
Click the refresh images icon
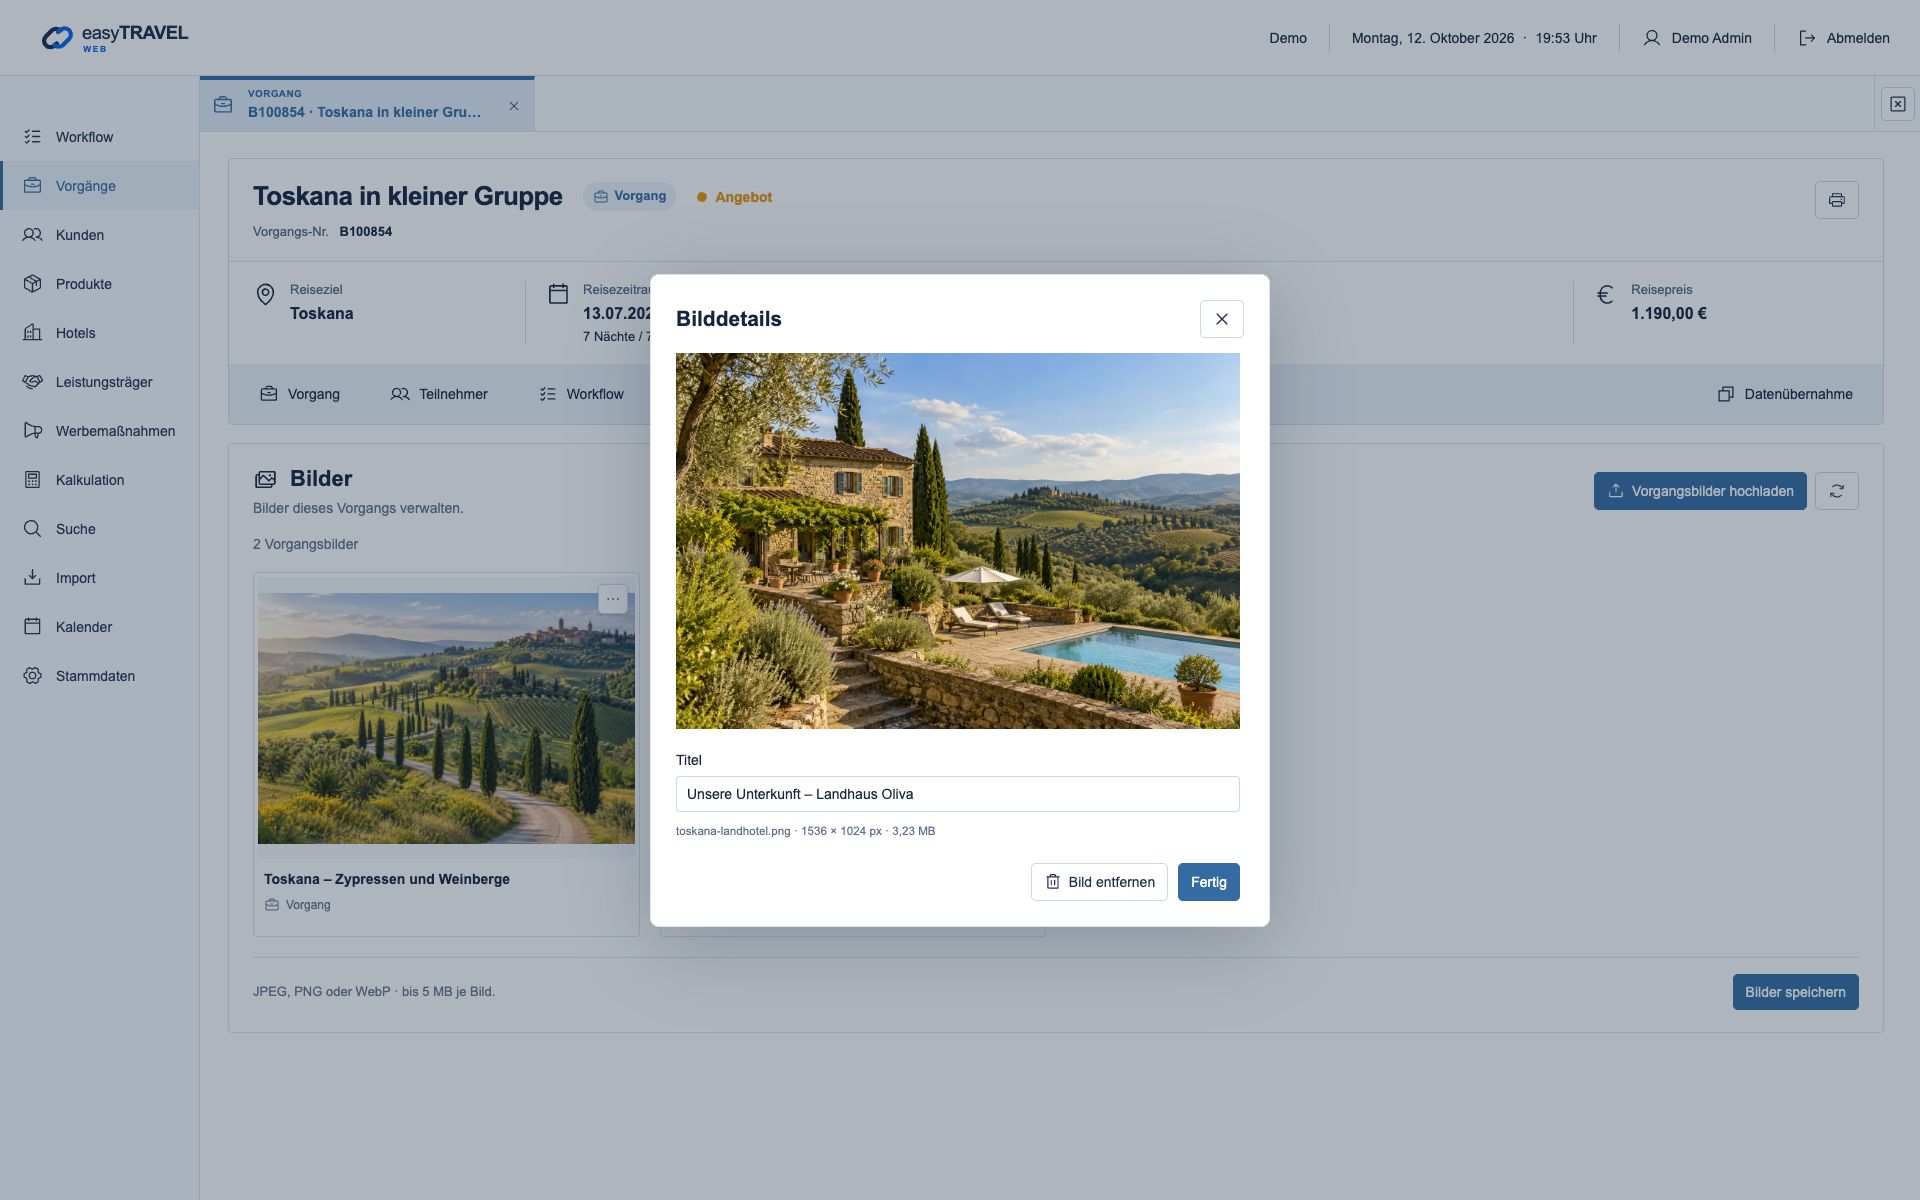point(1836,491)
